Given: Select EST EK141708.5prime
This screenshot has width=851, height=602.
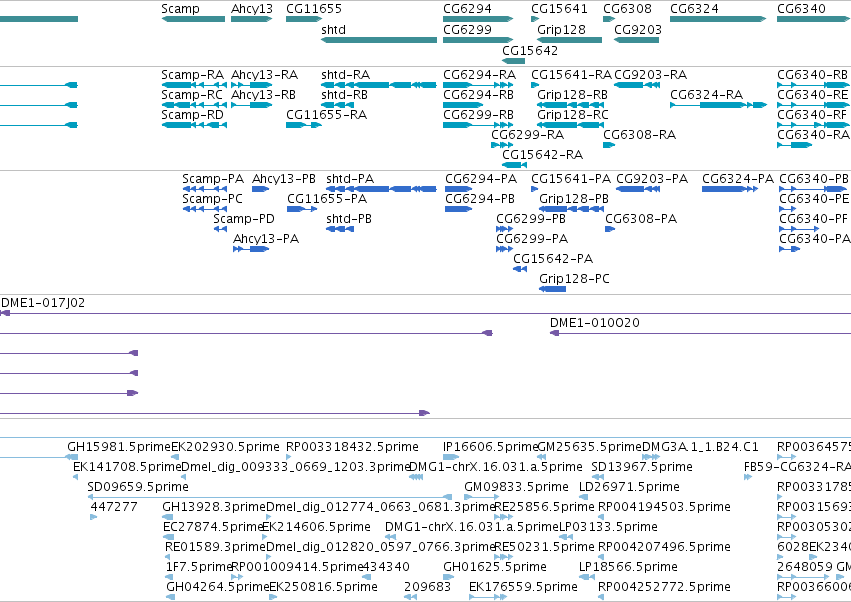Looking at the screenshot, I should [x=127, y=467].
